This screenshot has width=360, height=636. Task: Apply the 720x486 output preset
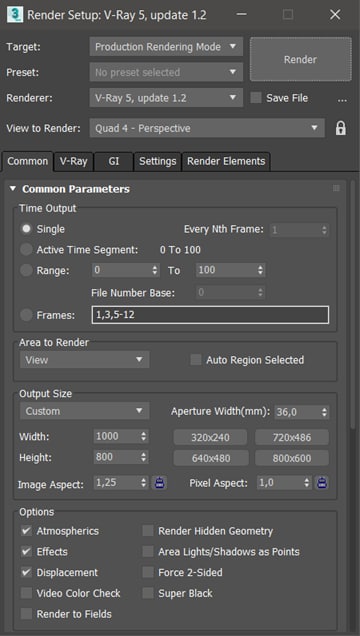click(x=292, y=438)
